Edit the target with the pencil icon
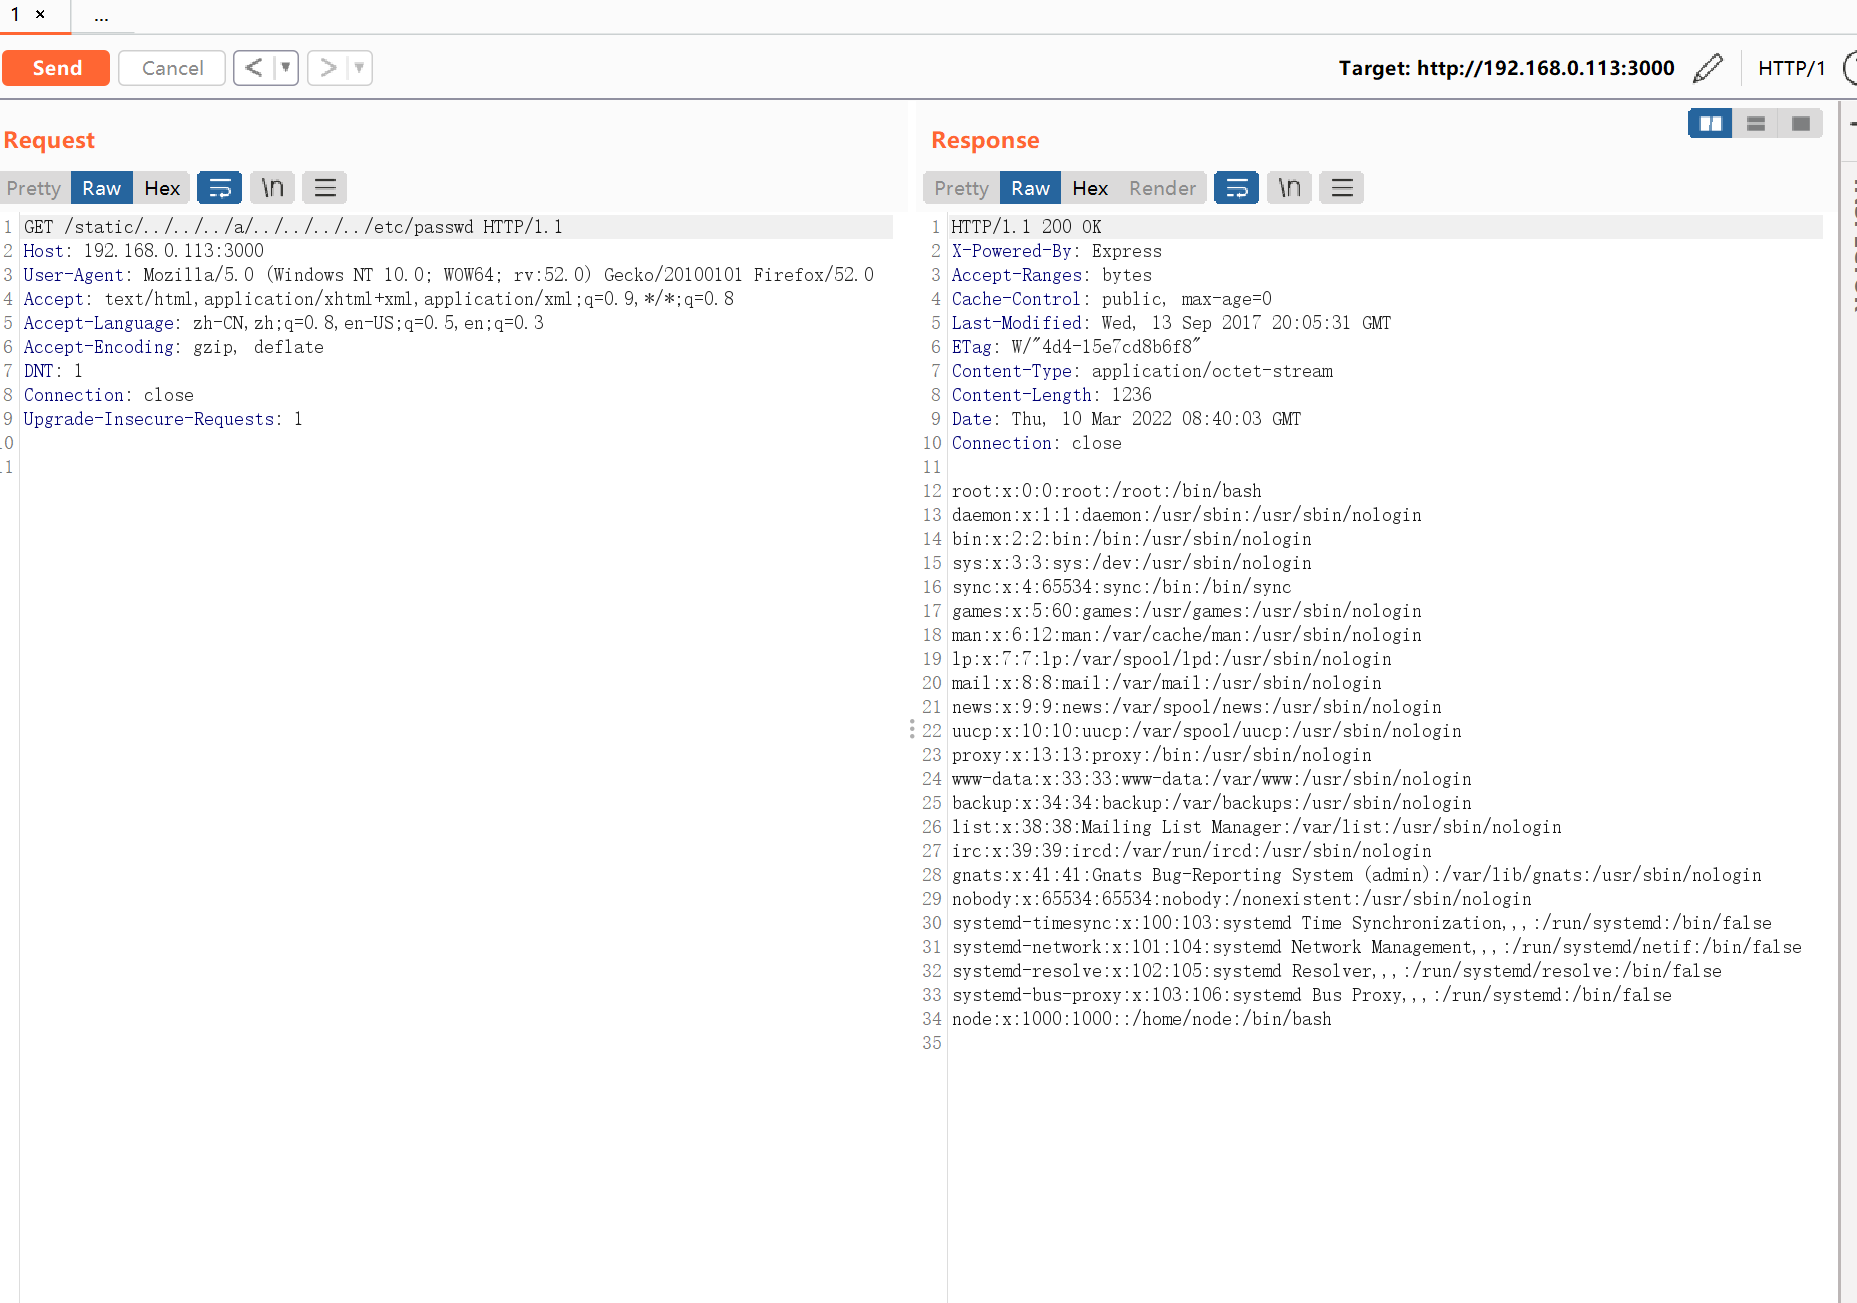Viewport: 1857px width, 1303px height. 1708,68
